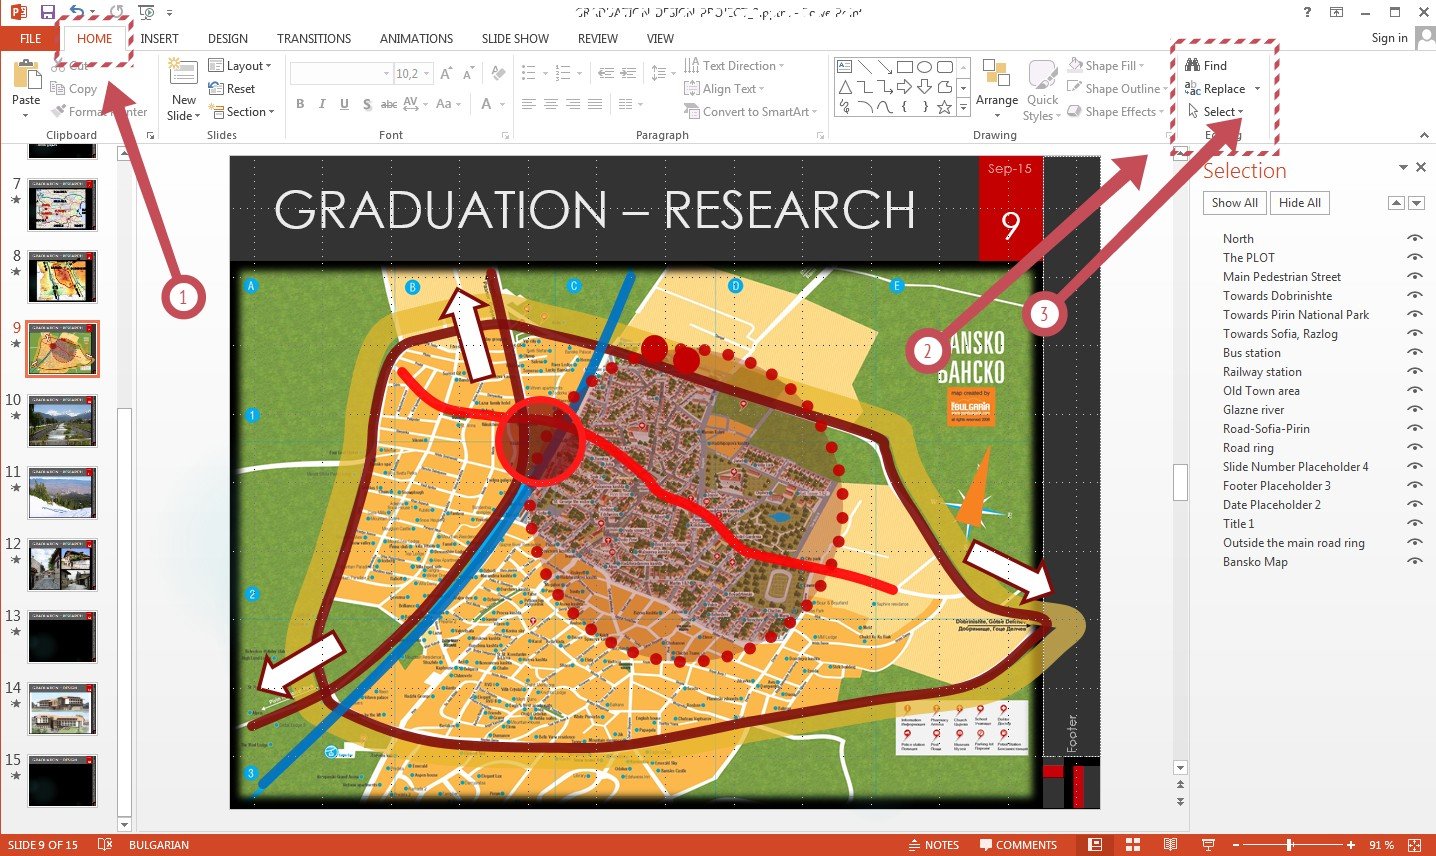Open the NOTES pane
This screenshot has height=856, width=1436.
point(933,845)
